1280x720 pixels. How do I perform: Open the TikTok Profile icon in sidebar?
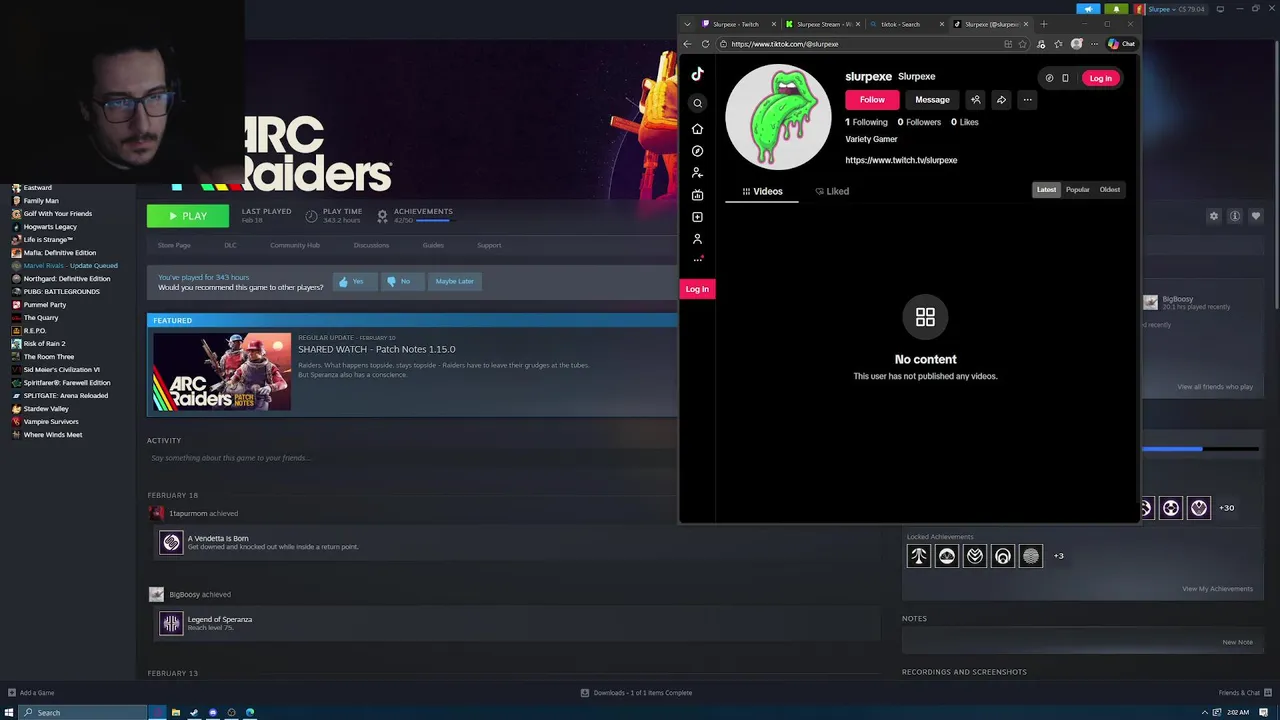coord(697,239)
